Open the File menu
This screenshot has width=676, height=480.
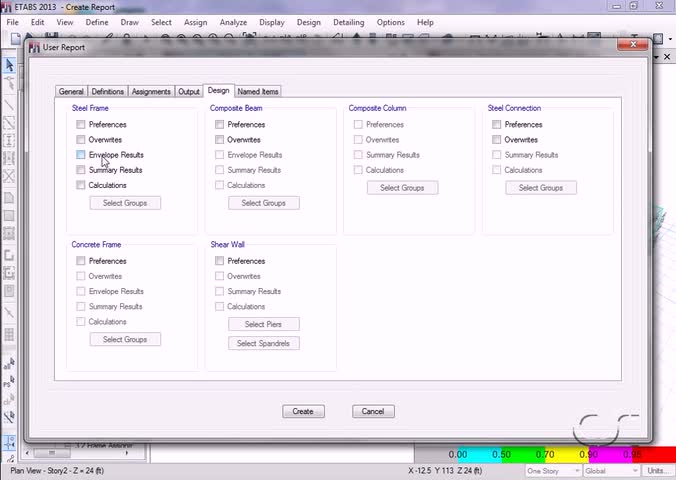click(x=13, y=22)
